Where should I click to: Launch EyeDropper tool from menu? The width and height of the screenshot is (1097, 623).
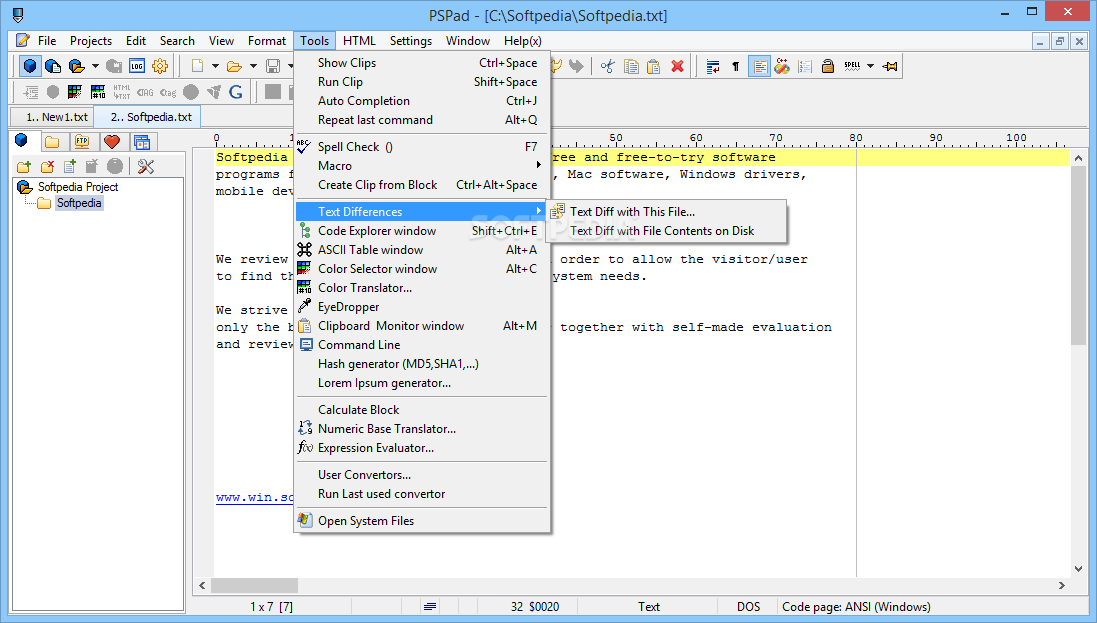pos(423,307)
